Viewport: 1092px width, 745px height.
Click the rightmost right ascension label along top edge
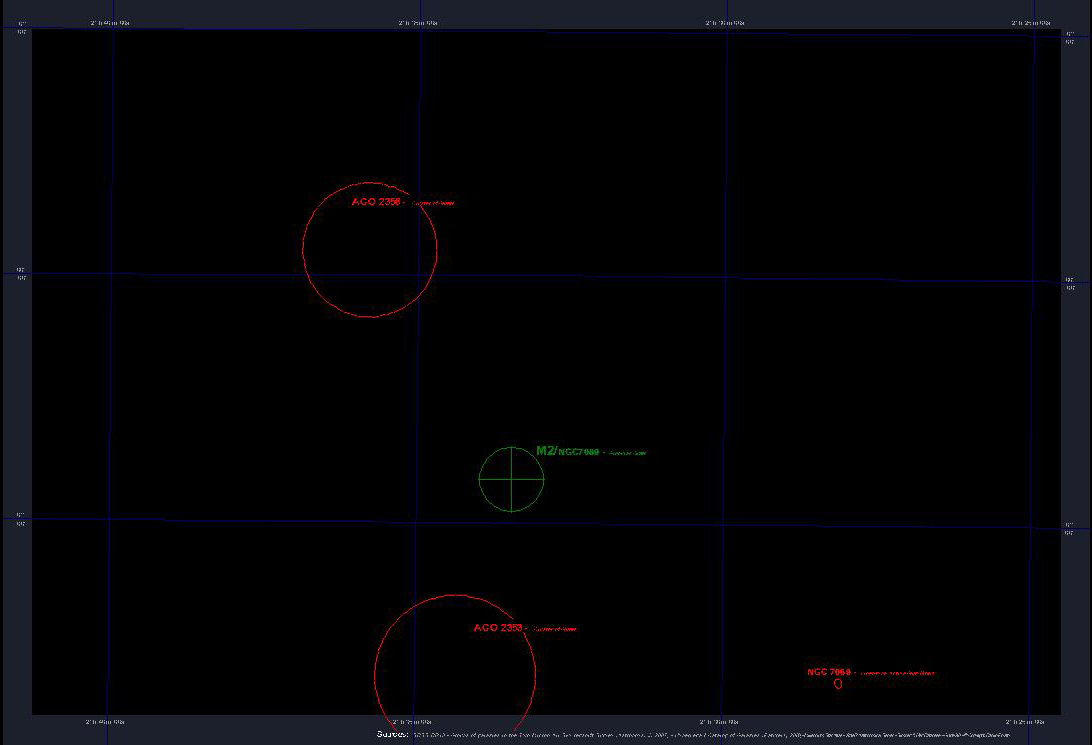[x=1031, y=21]
